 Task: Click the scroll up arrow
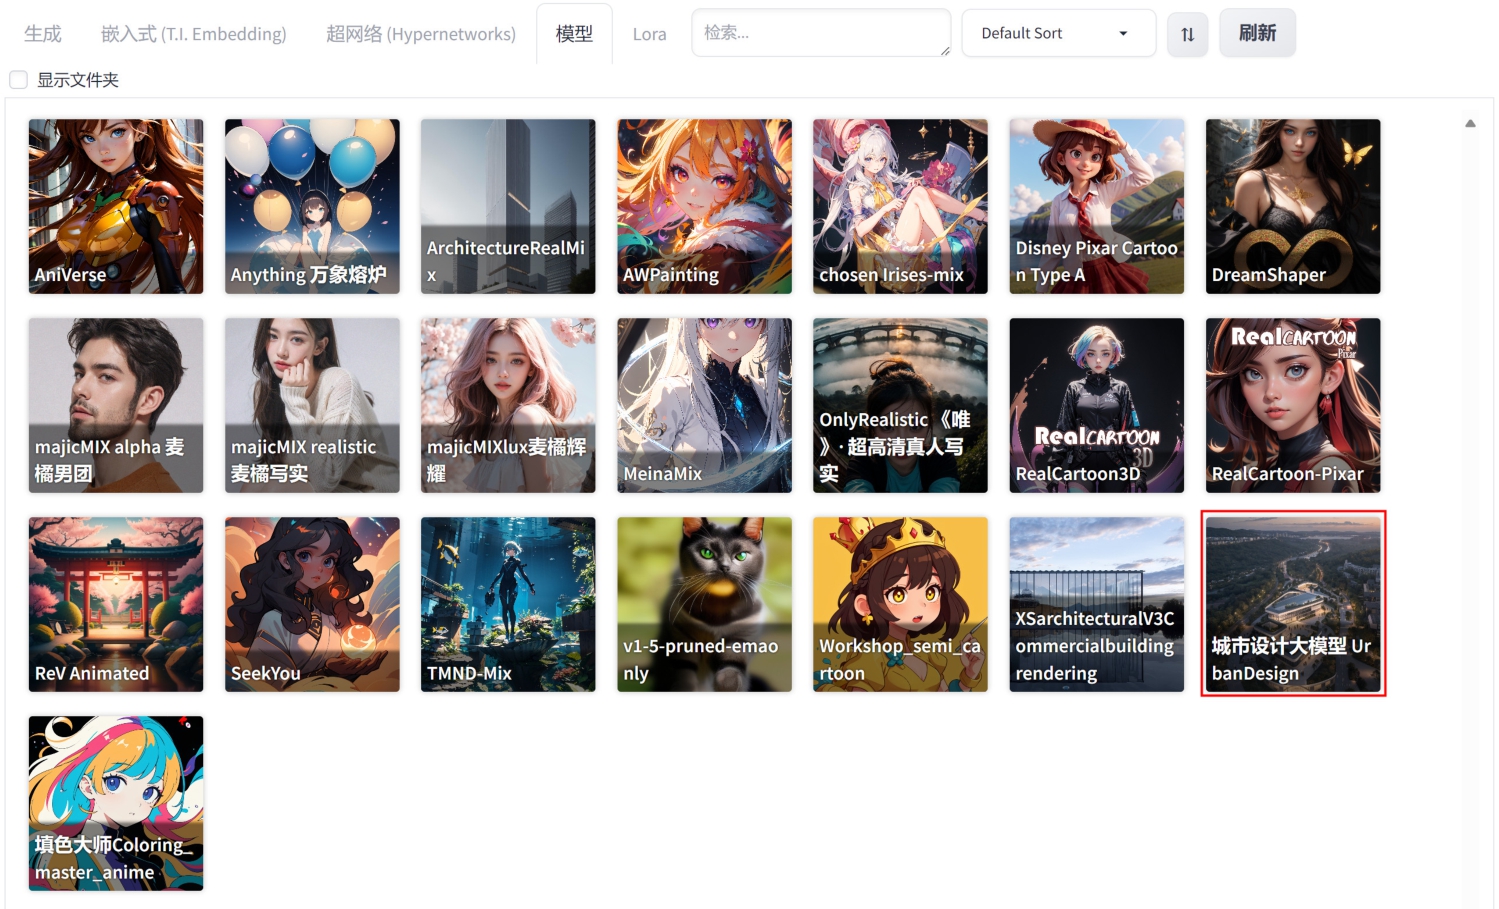click(1469, 124)
